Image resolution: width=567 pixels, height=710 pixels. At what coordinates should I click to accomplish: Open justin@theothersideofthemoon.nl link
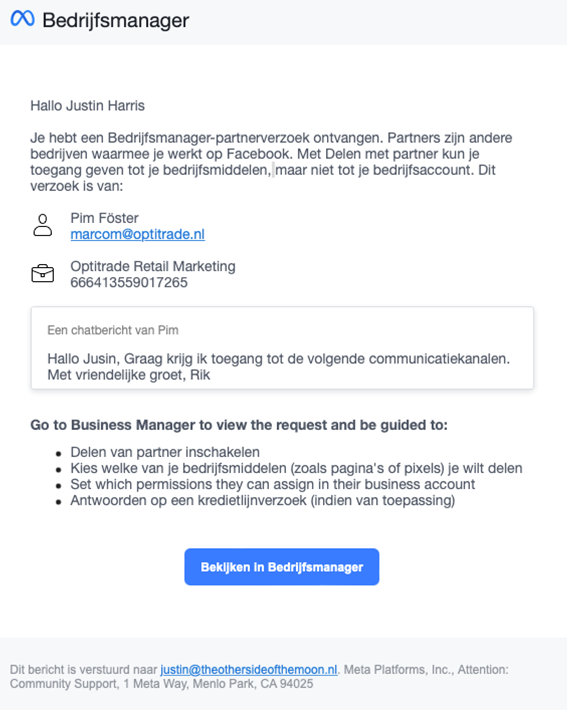tap(249, 670)
